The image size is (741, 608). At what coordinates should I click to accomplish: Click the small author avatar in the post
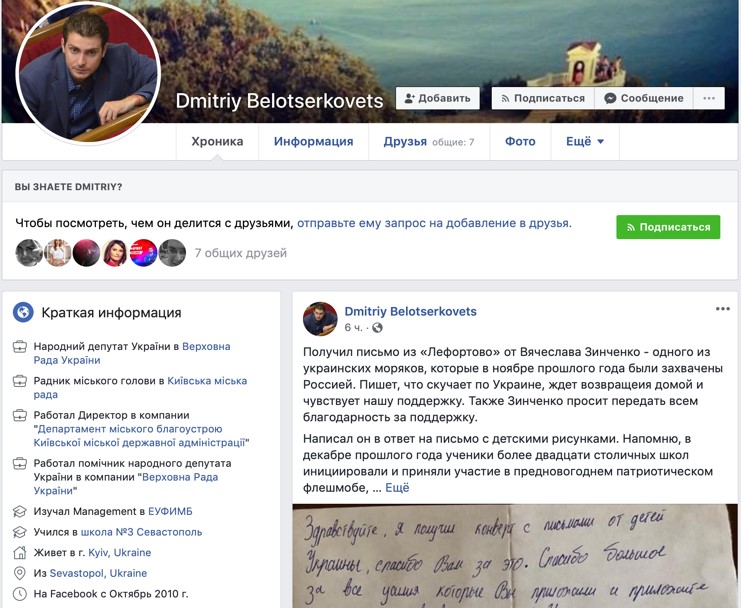tap(320, 319)
